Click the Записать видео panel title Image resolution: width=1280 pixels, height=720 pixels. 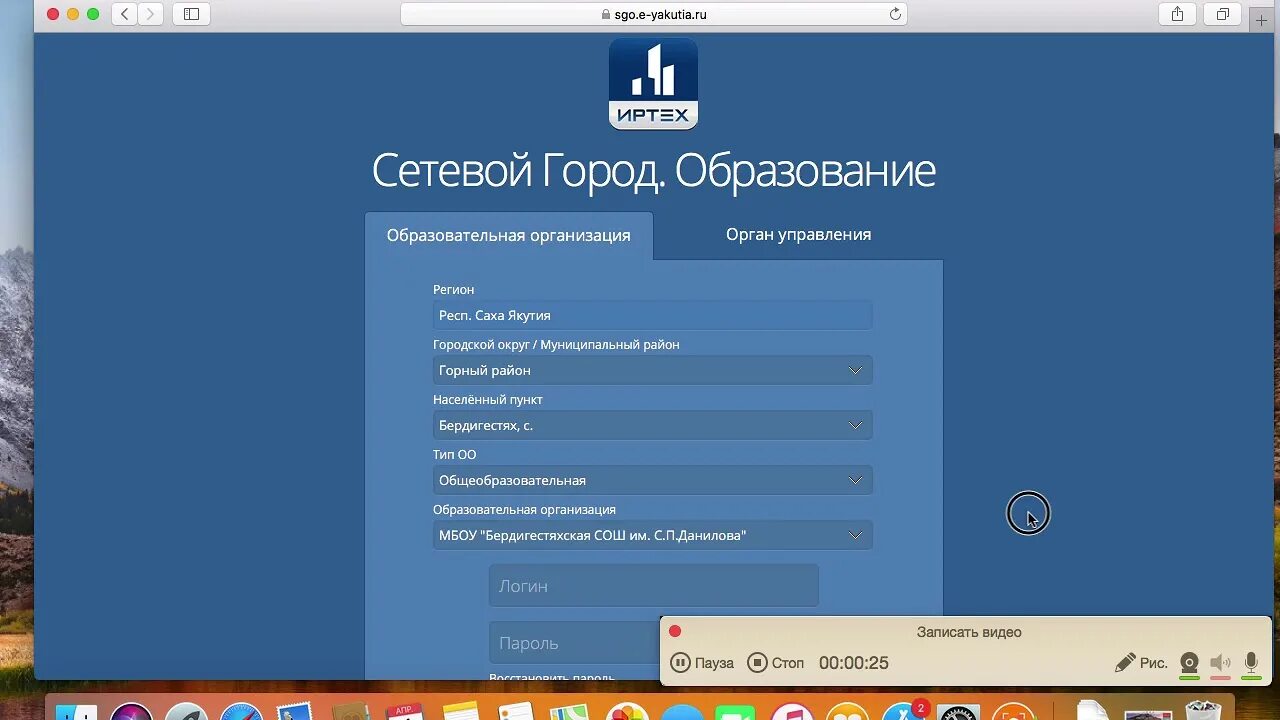pos(969,632)
